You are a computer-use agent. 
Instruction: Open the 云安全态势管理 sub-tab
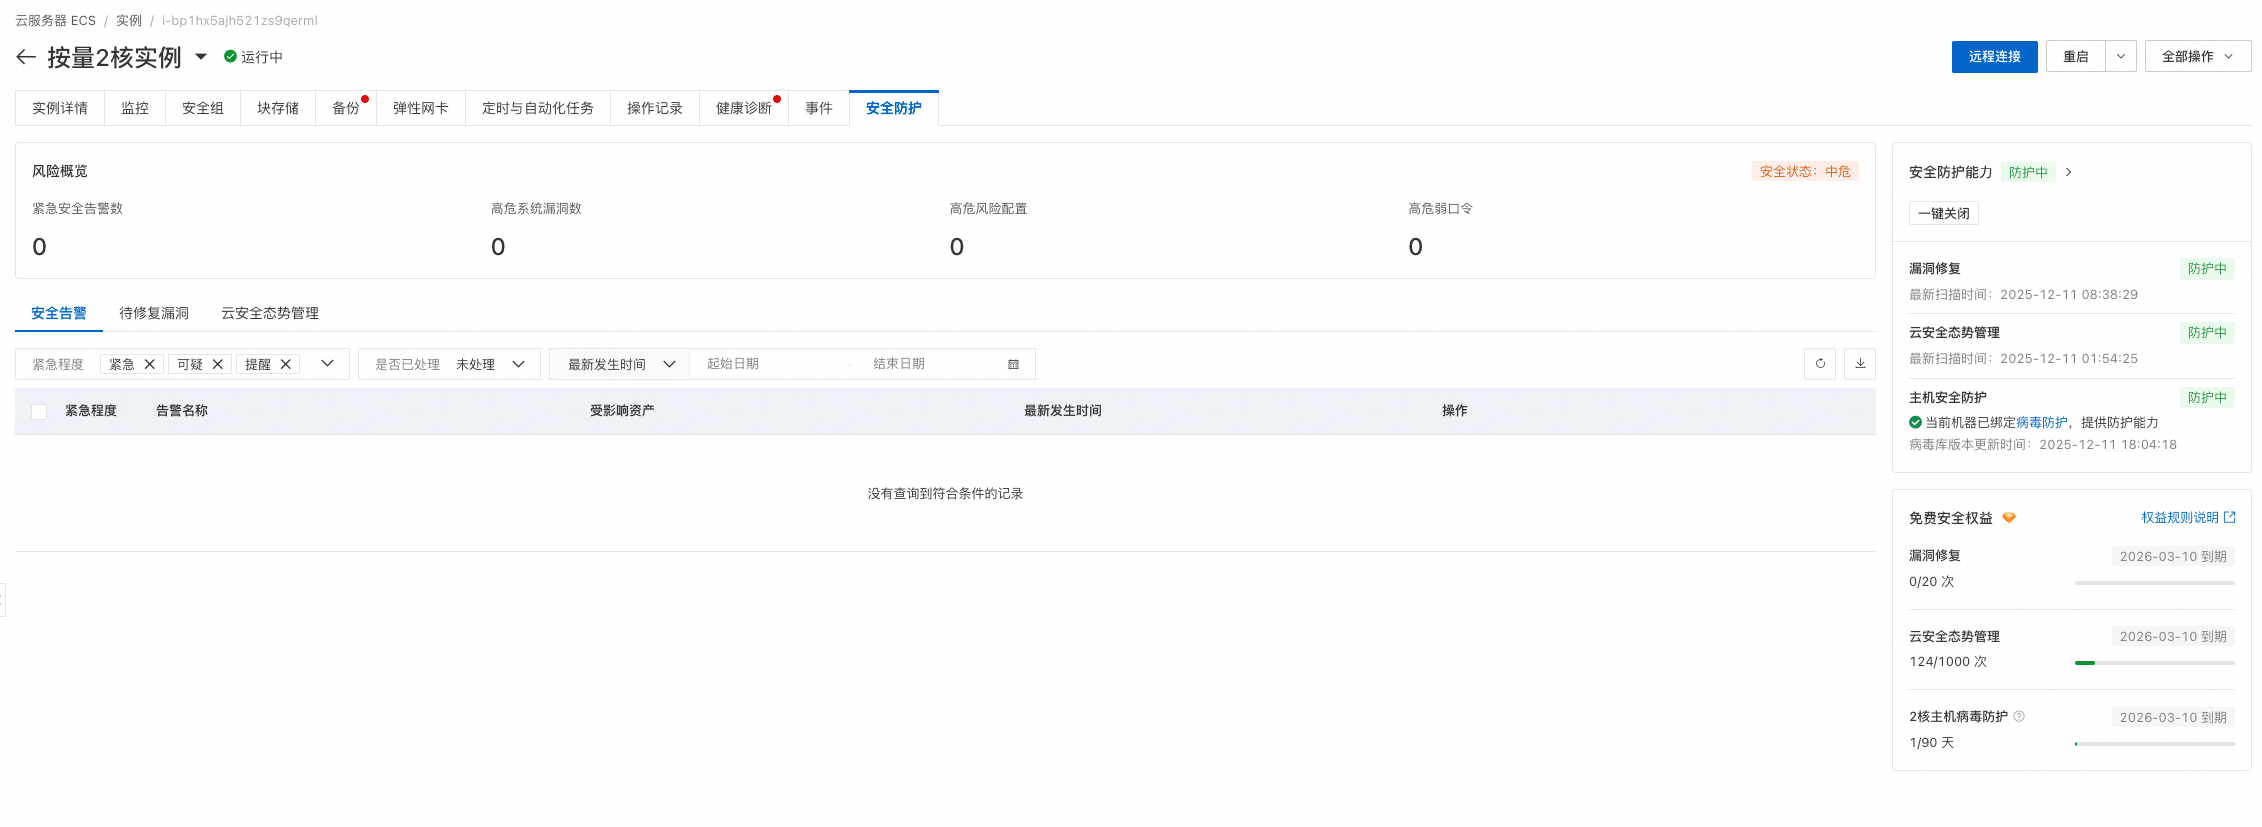pyautogui.click(x=270, y=313)
